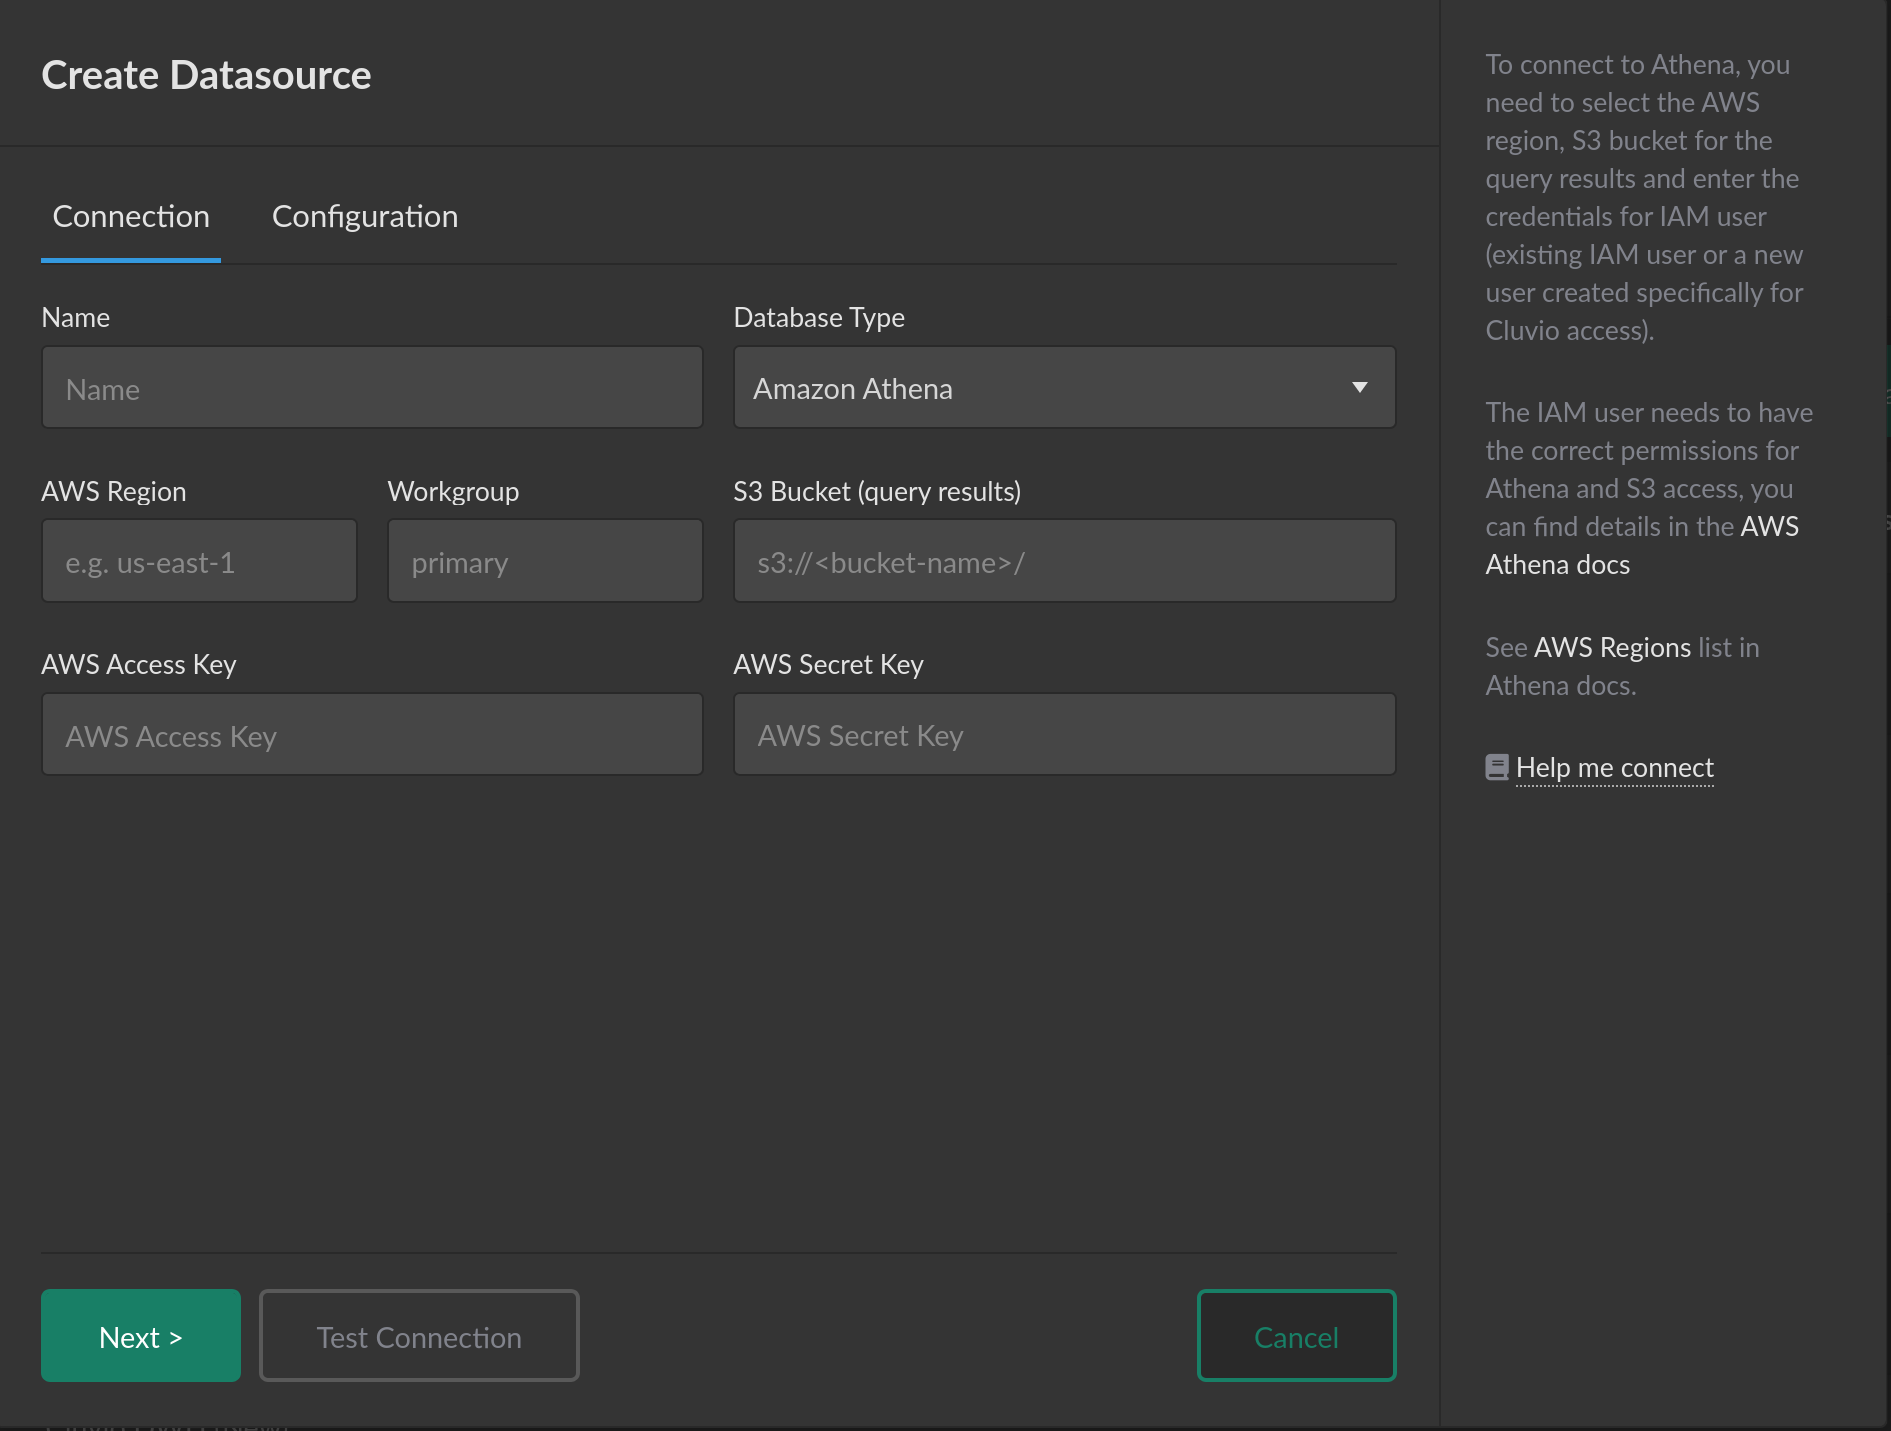Click the book icon beside Help me connect
This screenshot has height=1431, width=1891.
pyautogui.click(x=1497, y=768)
